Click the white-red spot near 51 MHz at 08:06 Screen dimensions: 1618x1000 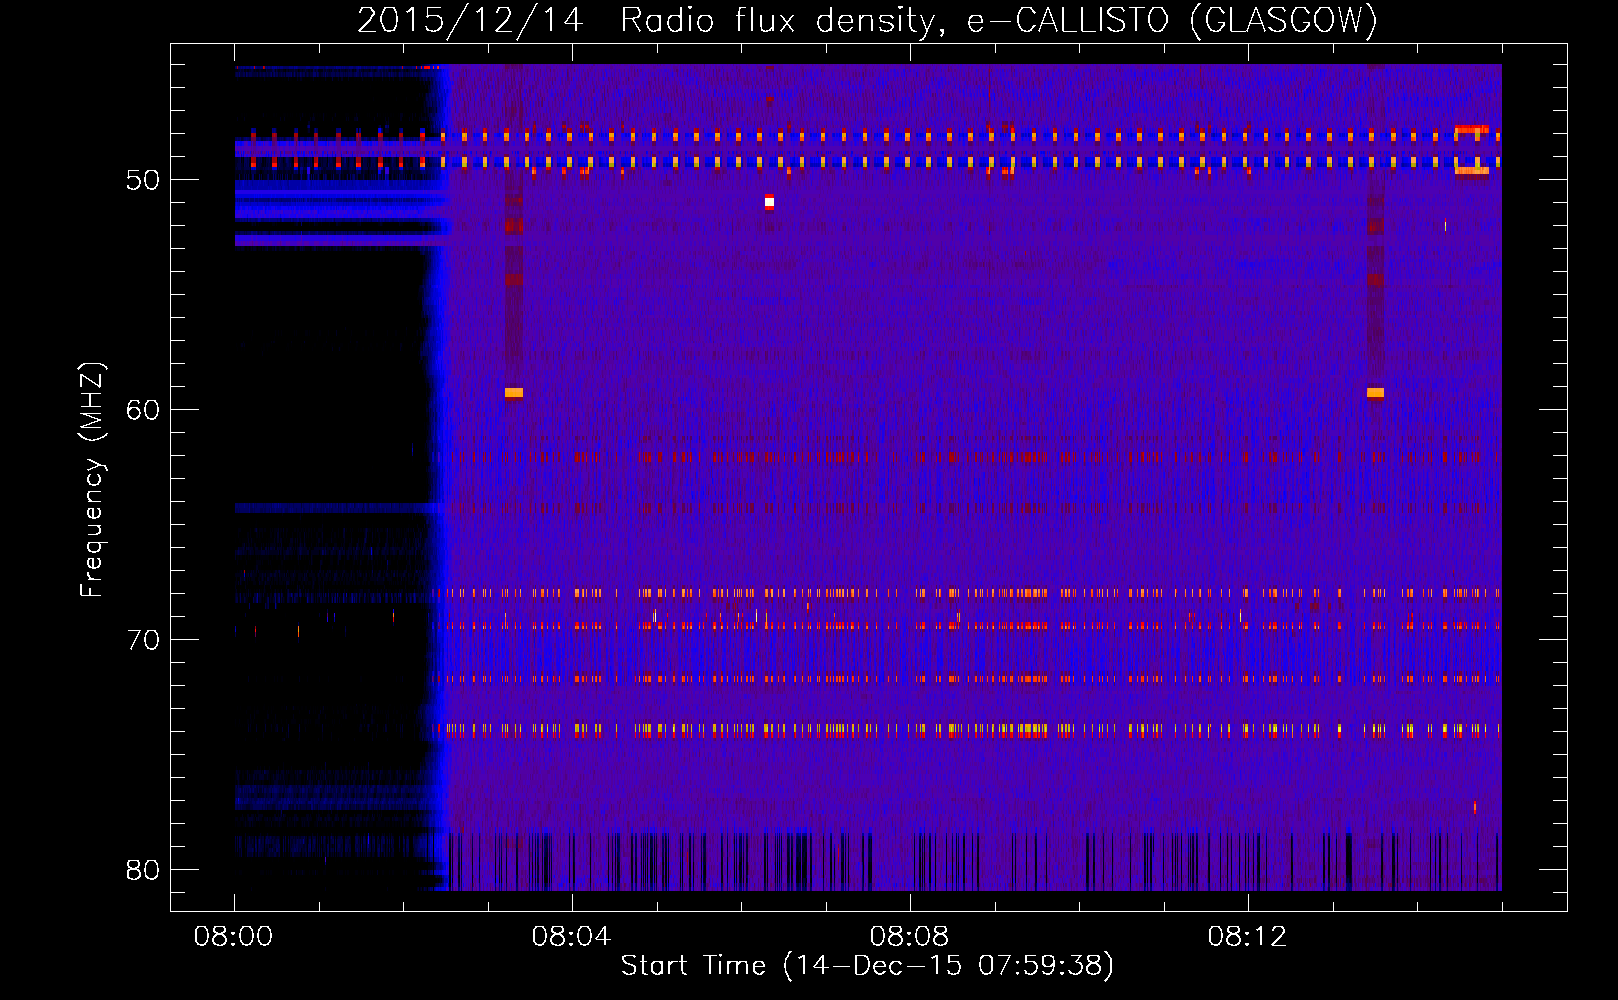(x=769, y=202)
